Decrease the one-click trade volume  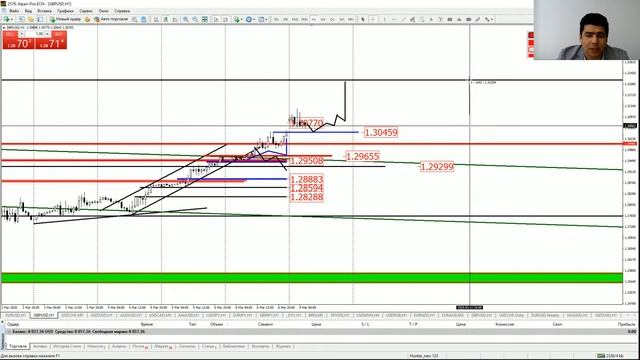point(22,34)
